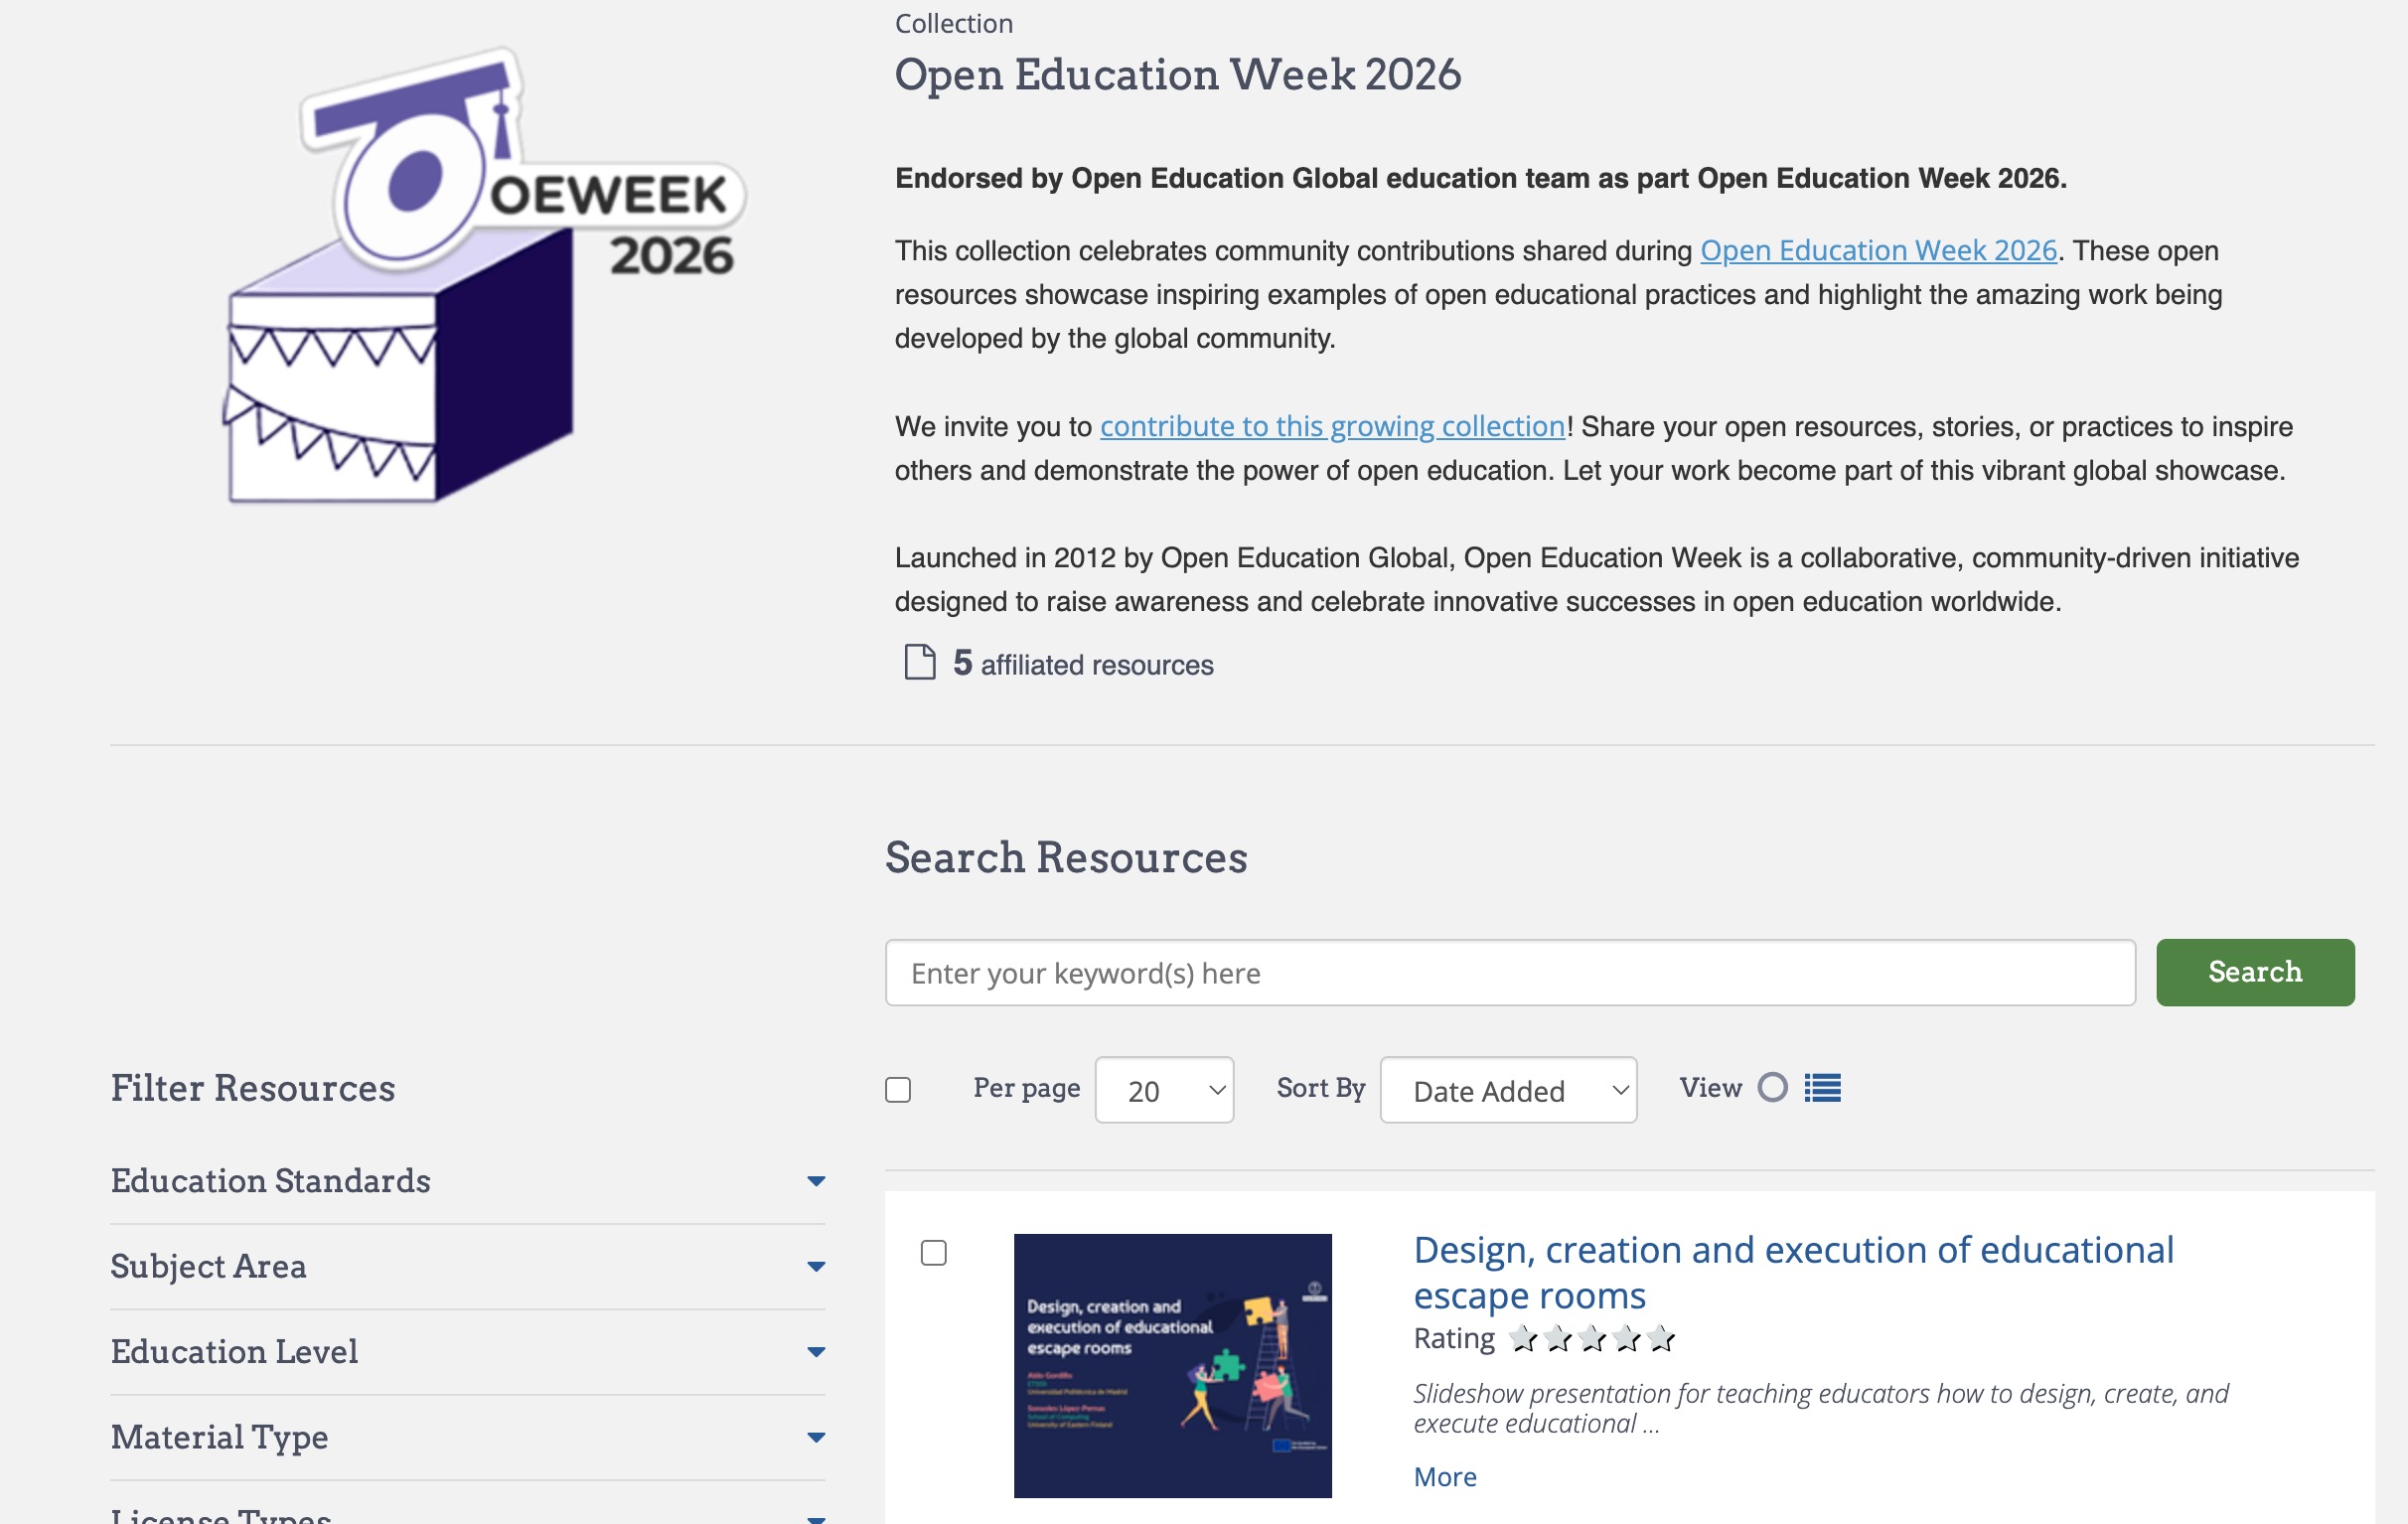The image size is (2408, 1524).
Task: Click the OEWEEK 2026 collection logo
Action: (x=480, y=275)
